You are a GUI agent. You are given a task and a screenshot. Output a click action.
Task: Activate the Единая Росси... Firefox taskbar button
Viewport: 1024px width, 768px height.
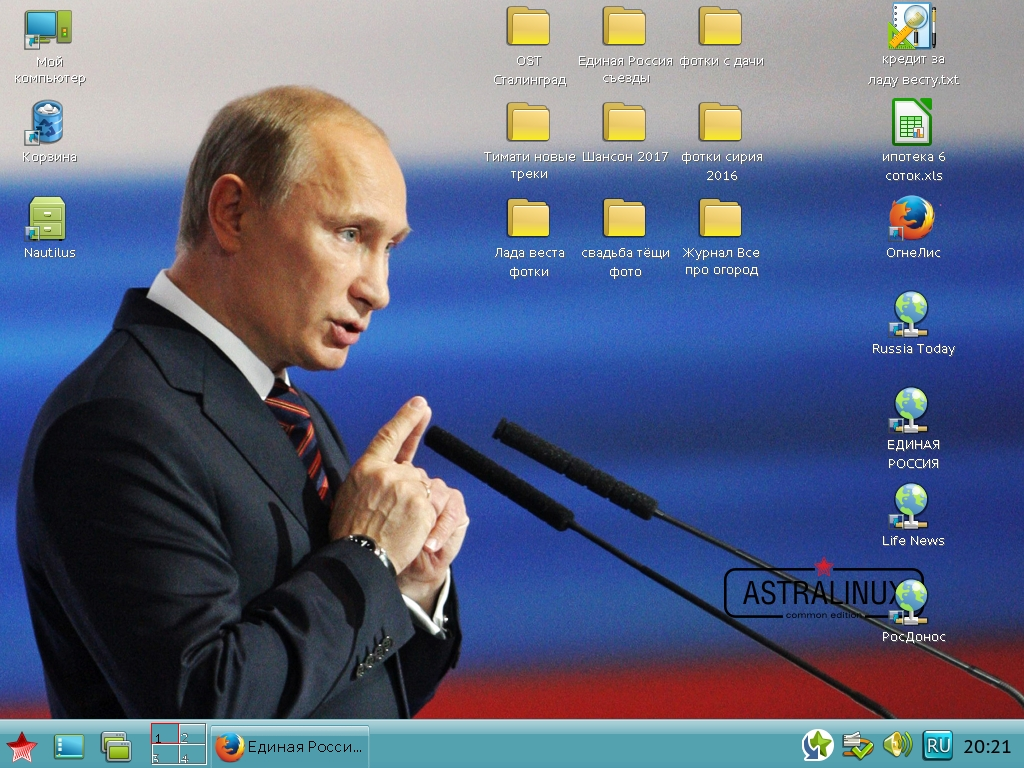tap(291, 746)
